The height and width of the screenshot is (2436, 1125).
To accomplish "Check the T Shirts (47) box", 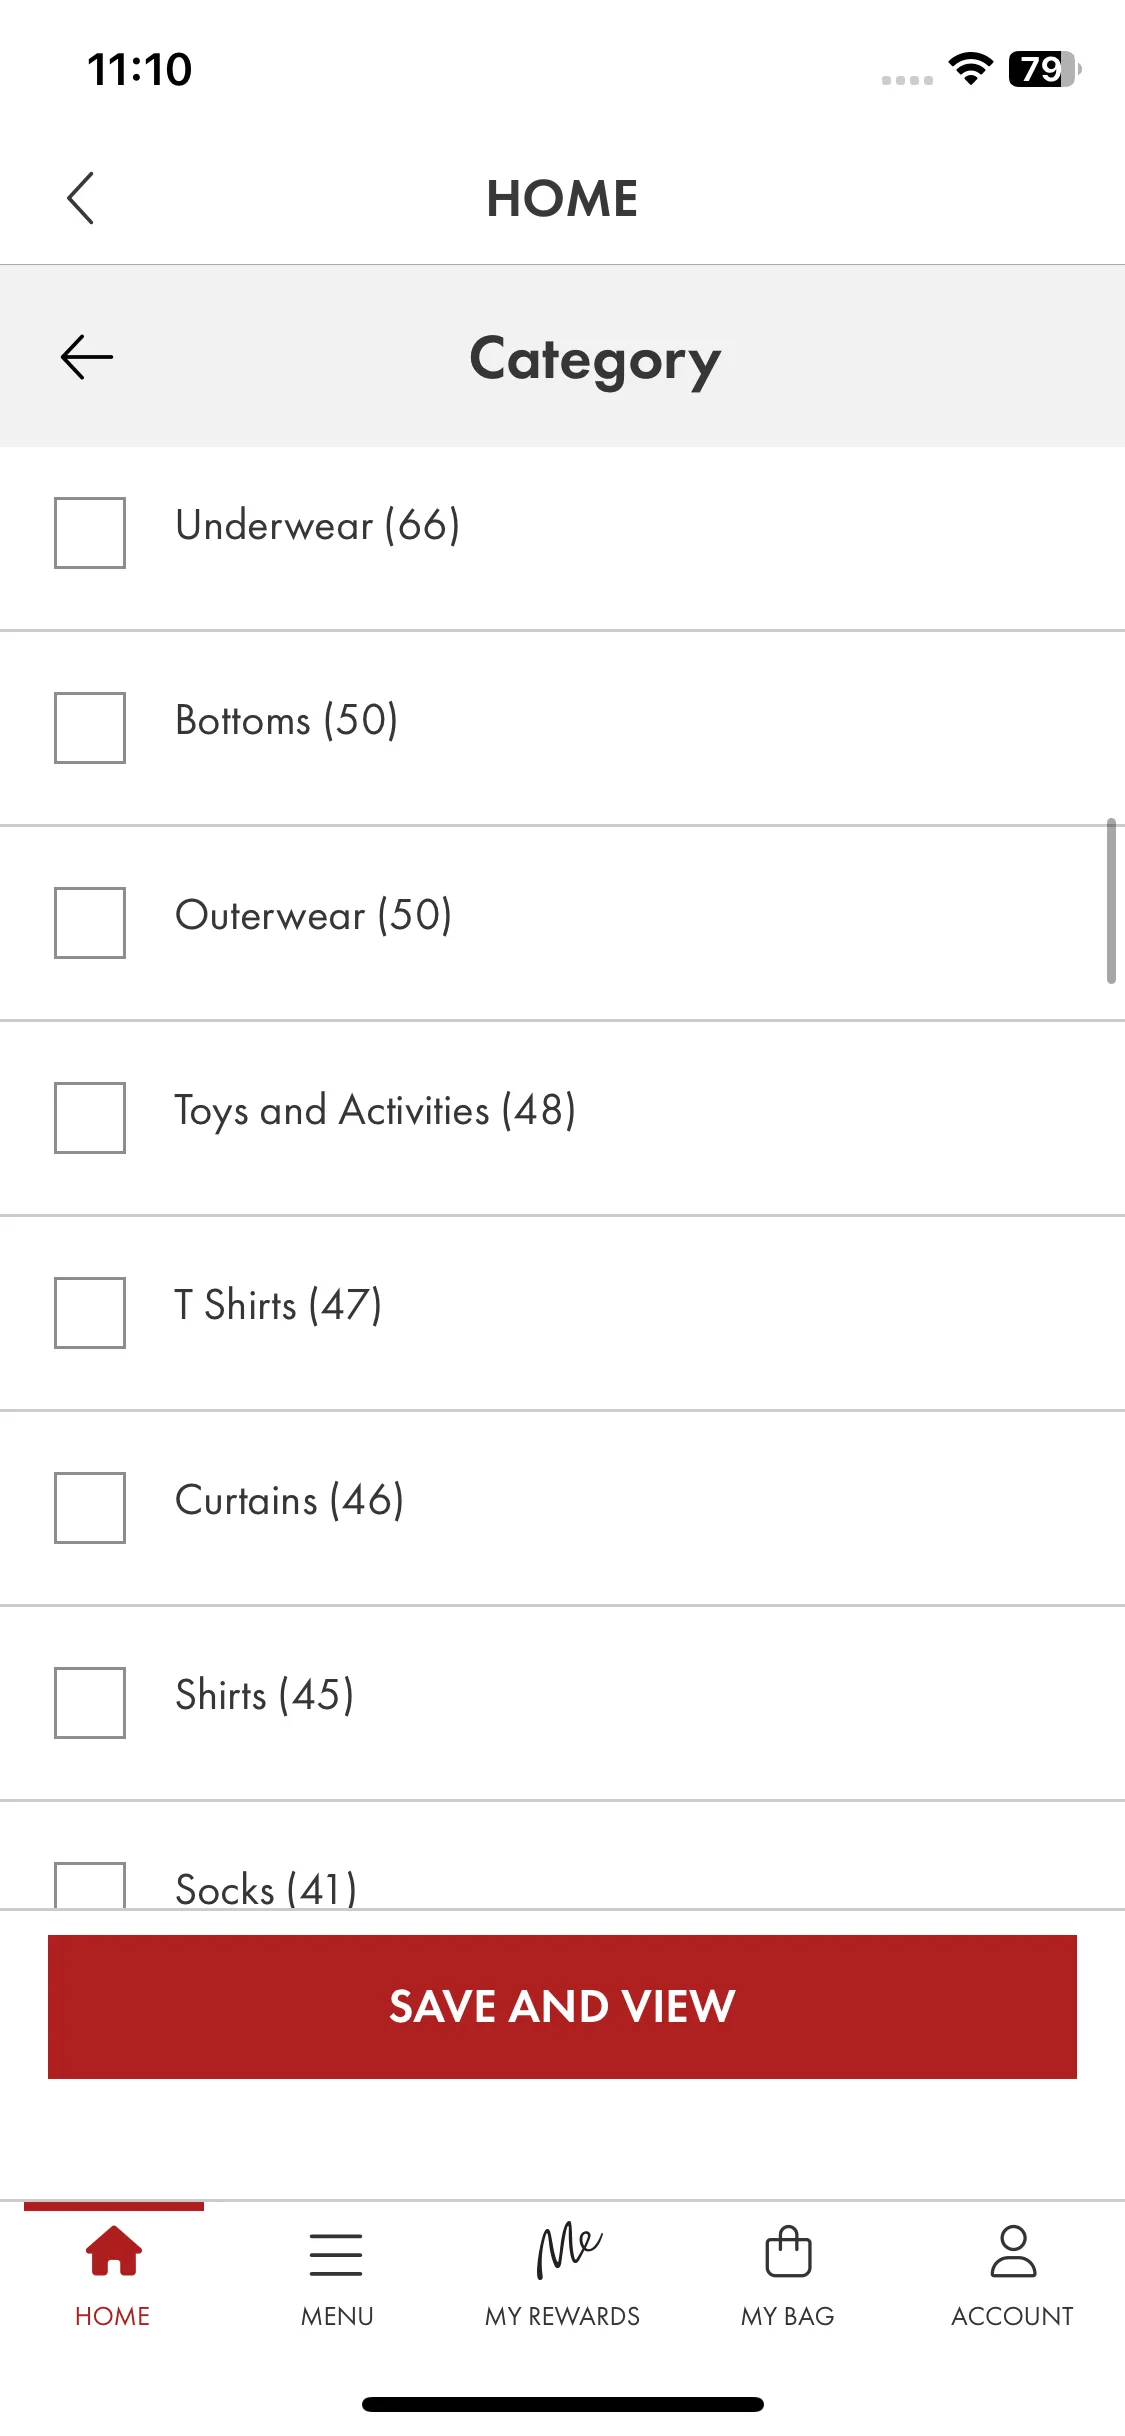I will coord(90,1313).
